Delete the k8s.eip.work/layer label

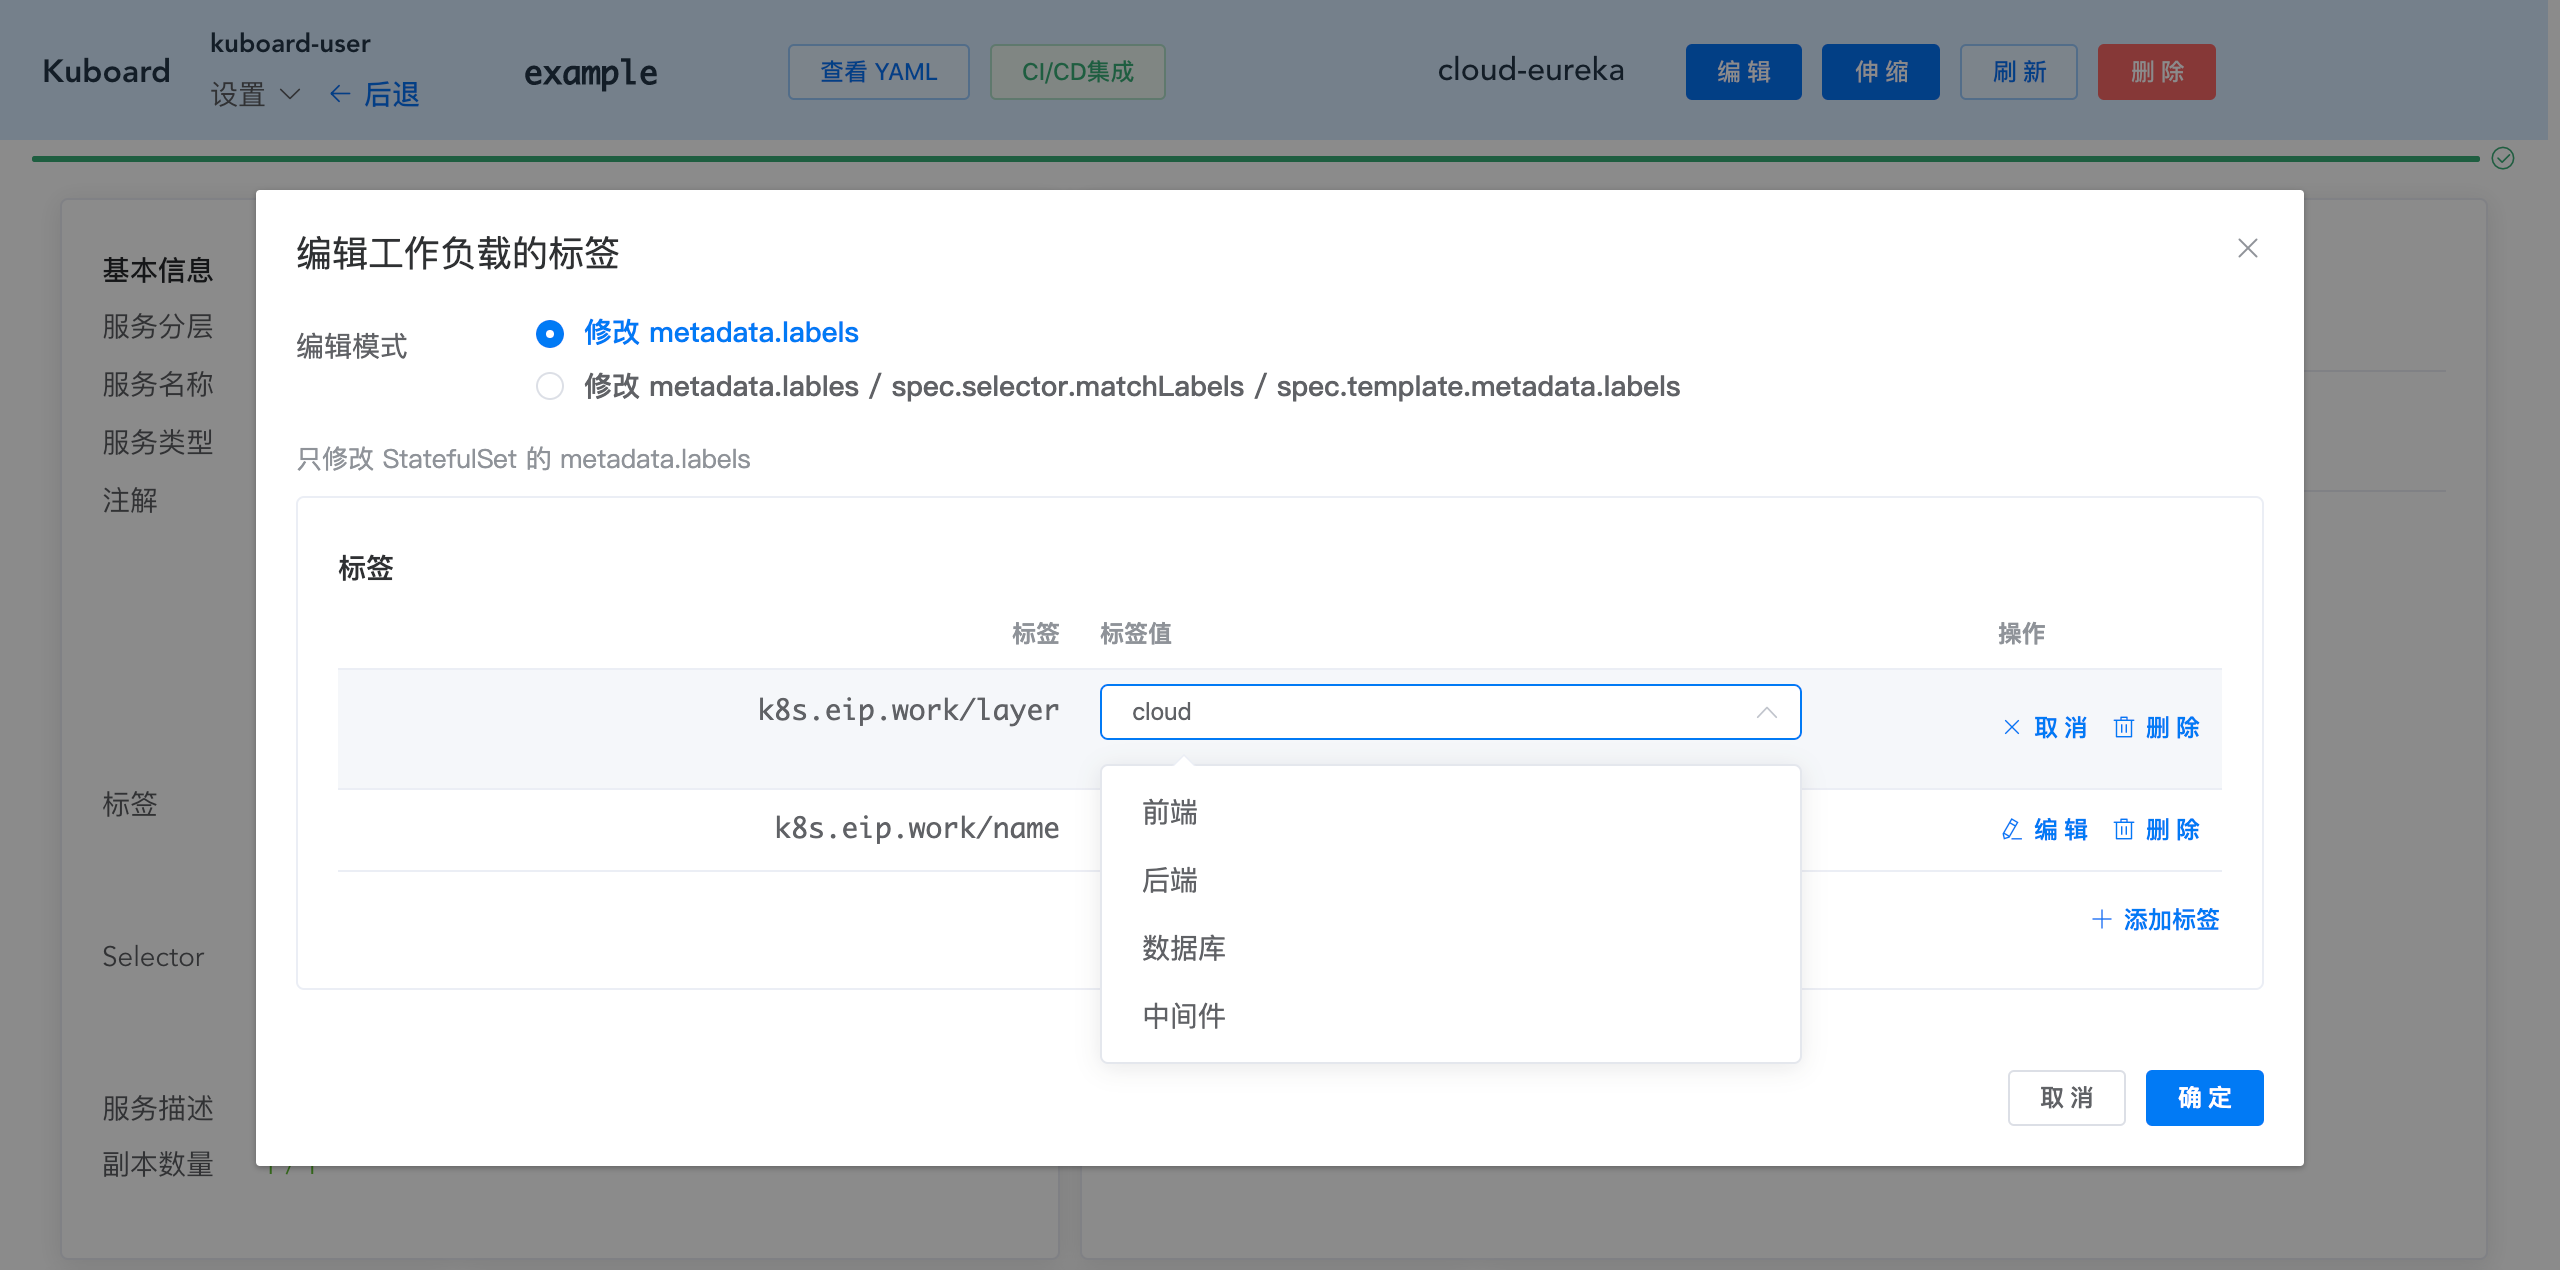[x=2157, y=728]
